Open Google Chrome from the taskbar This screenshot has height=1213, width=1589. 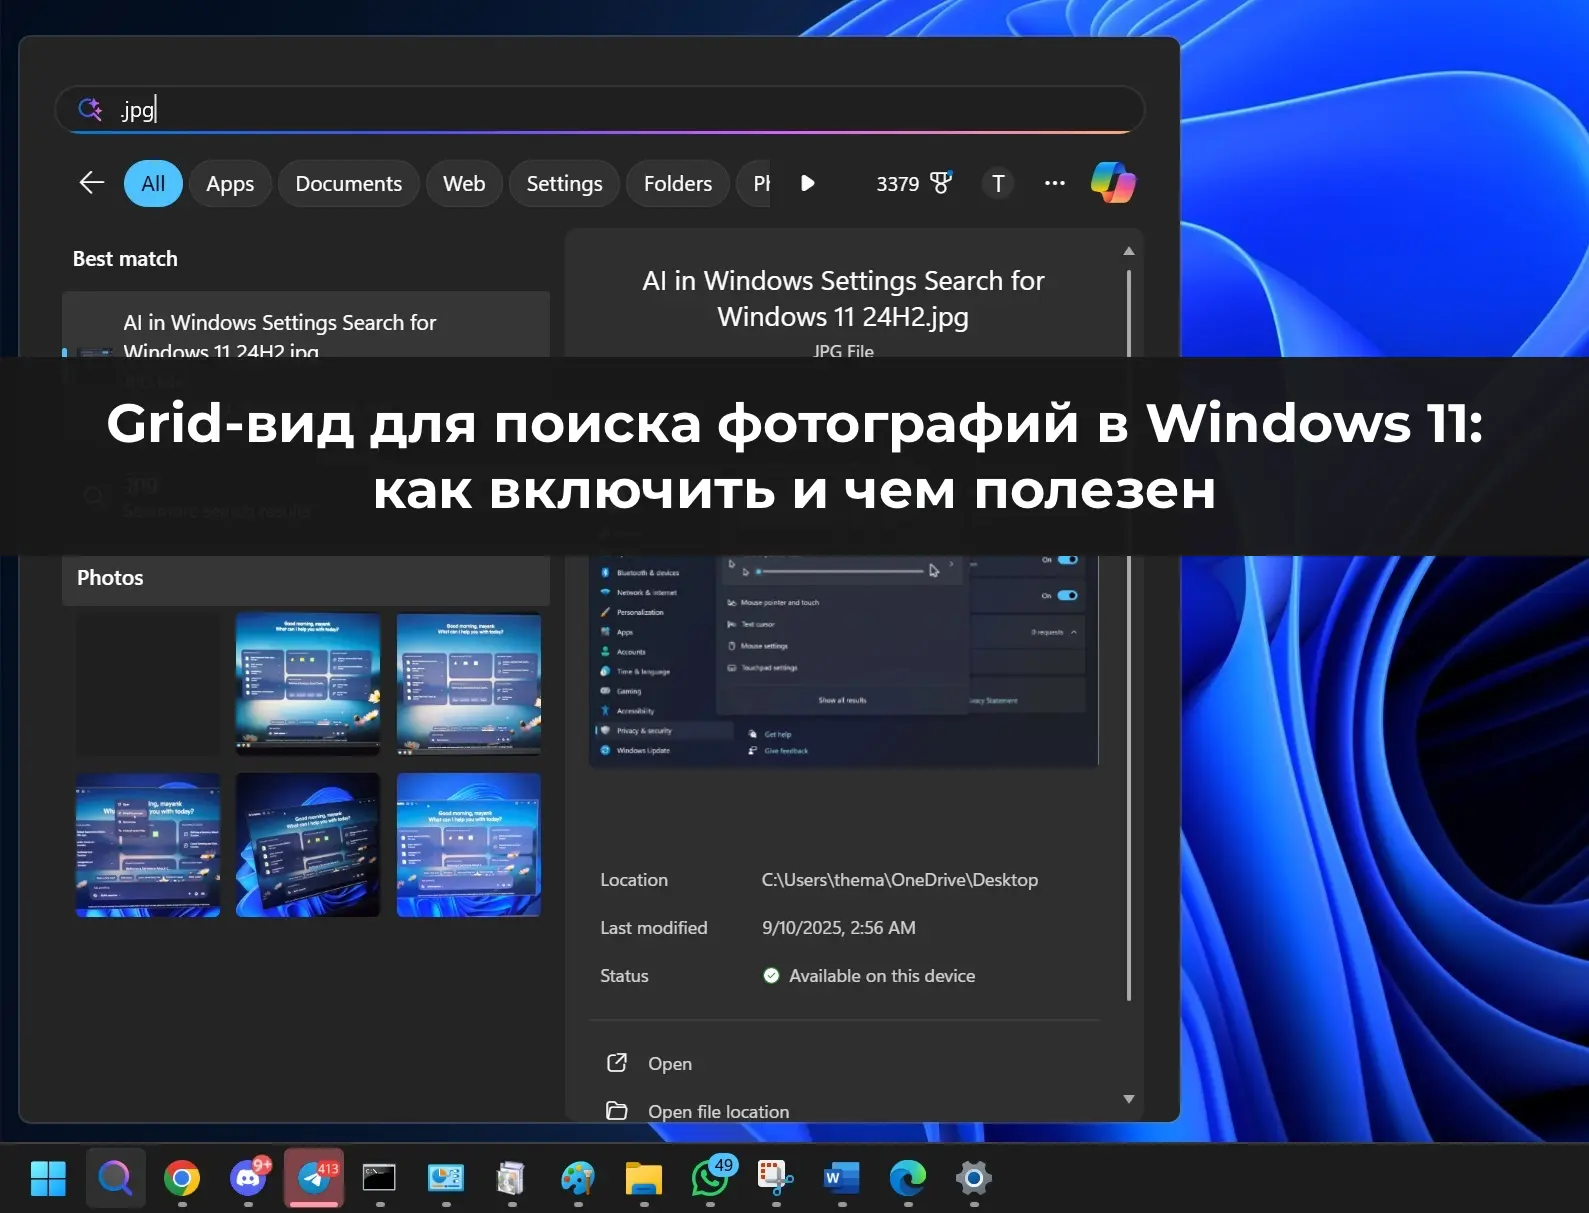(x=182, y=1178)
